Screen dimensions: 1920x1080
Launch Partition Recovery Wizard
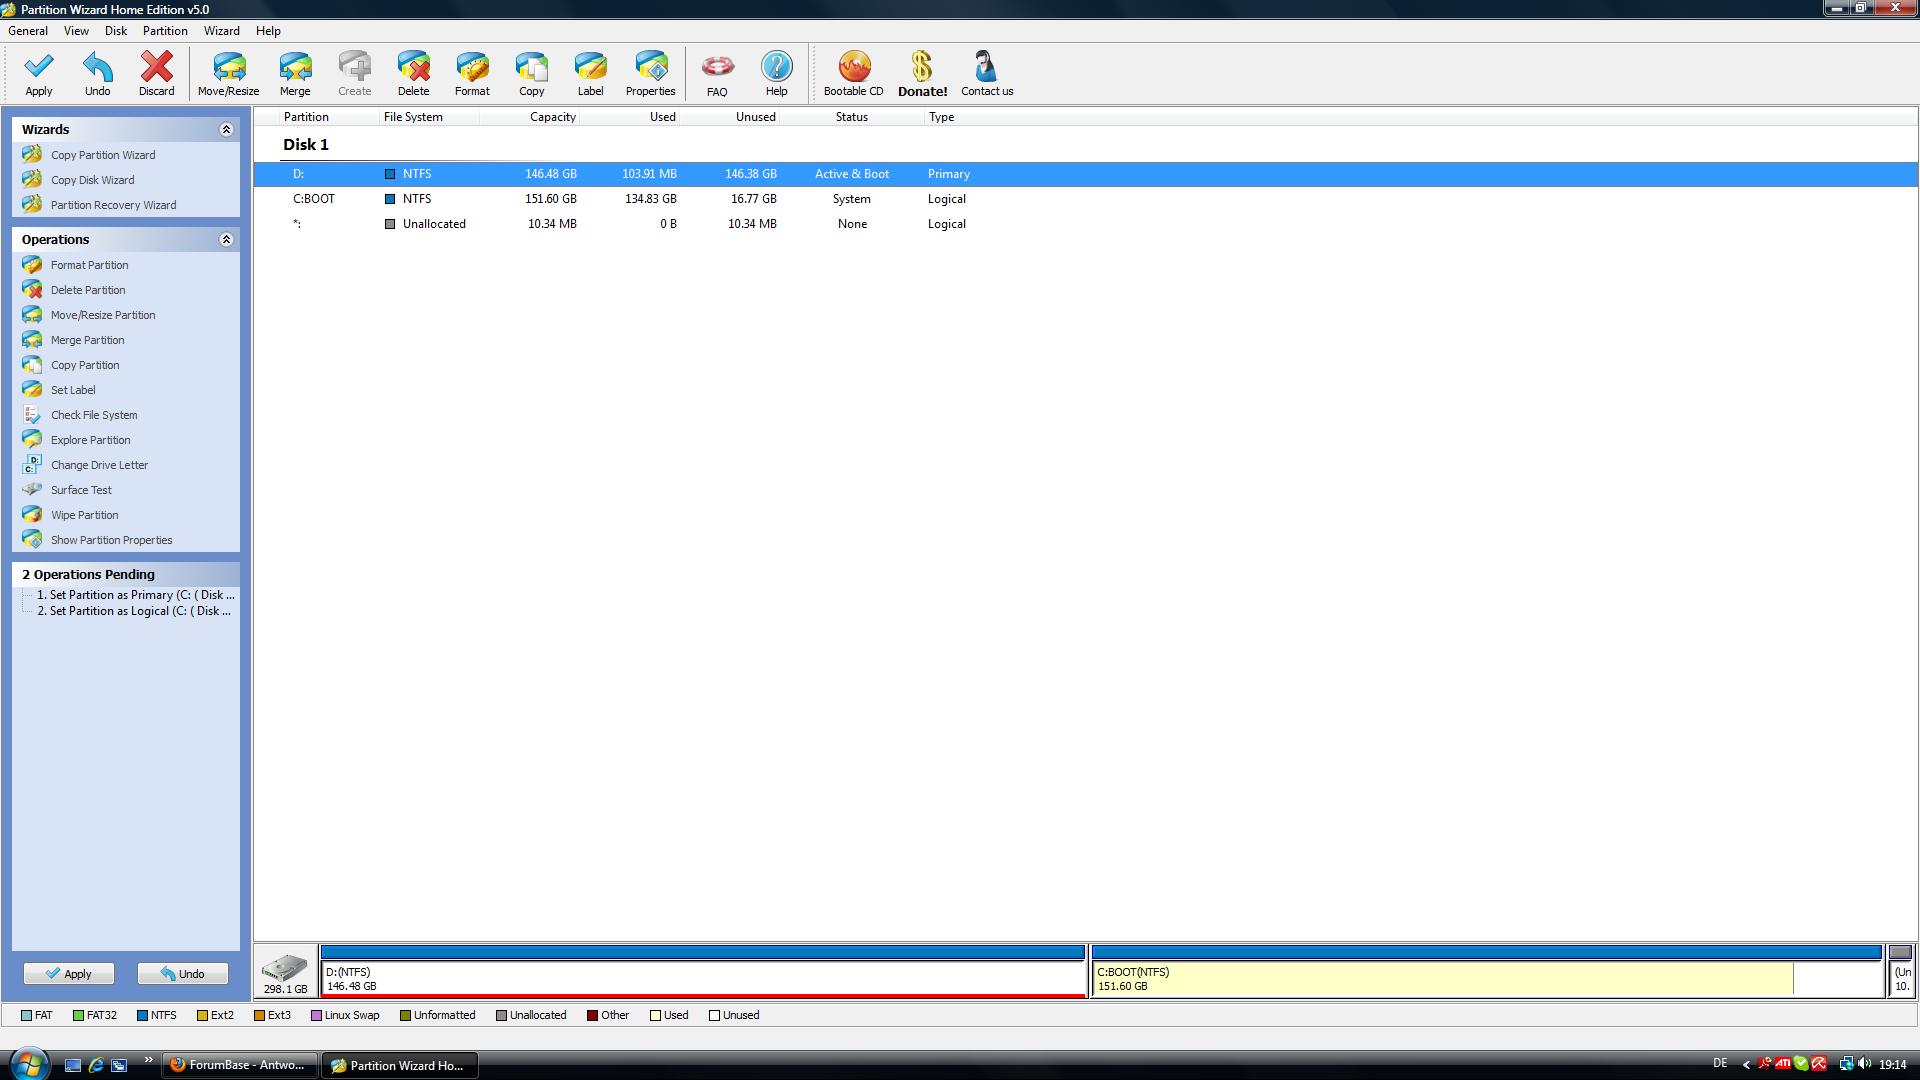tap(113, 205)
